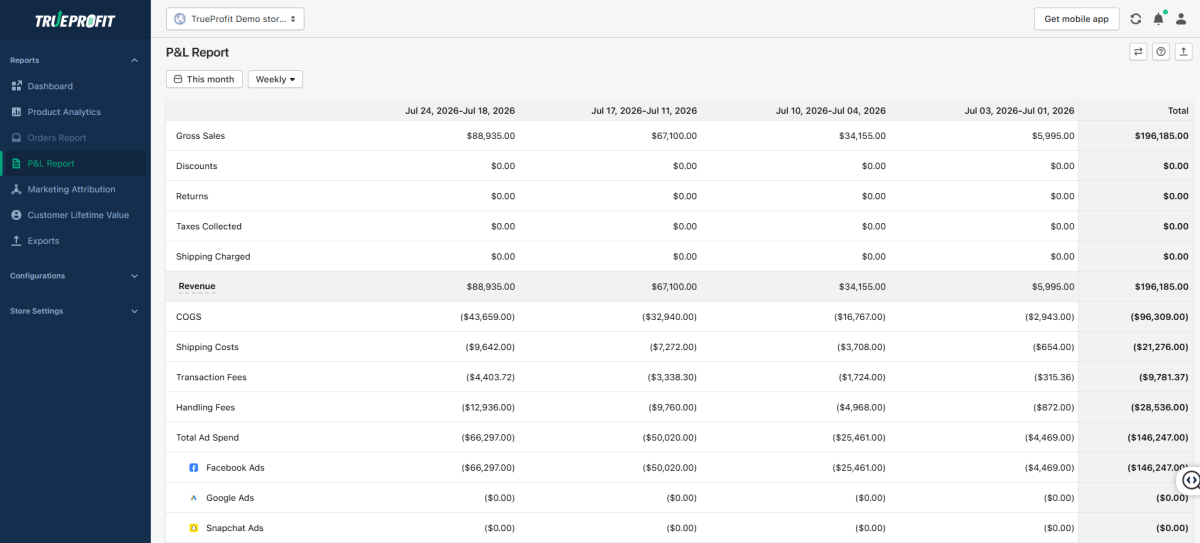Image resolution: width=1200 pixels, height=543 pixels.
Task: Click the refresh sync icon
Action: click(x=1135, y=19)
